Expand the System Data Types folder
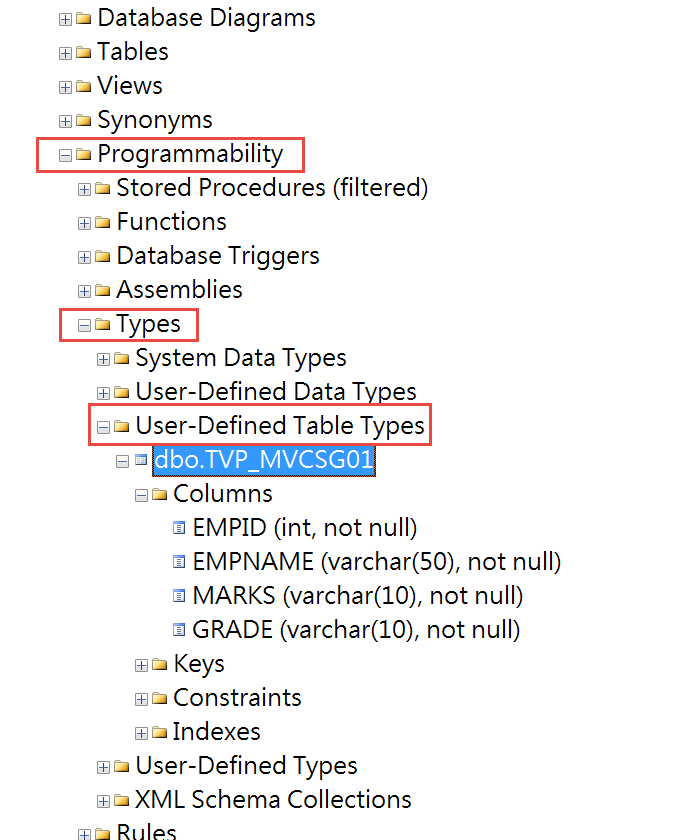The width and height of the screenshot is (679, 840). [x=103, y=359]
